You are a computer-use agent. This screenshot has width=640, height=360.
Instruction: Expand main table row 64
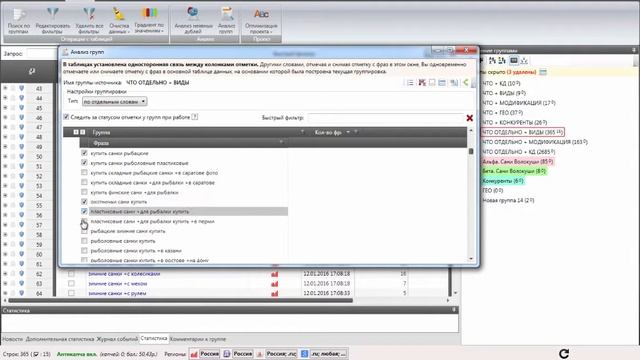click(5, 293)
